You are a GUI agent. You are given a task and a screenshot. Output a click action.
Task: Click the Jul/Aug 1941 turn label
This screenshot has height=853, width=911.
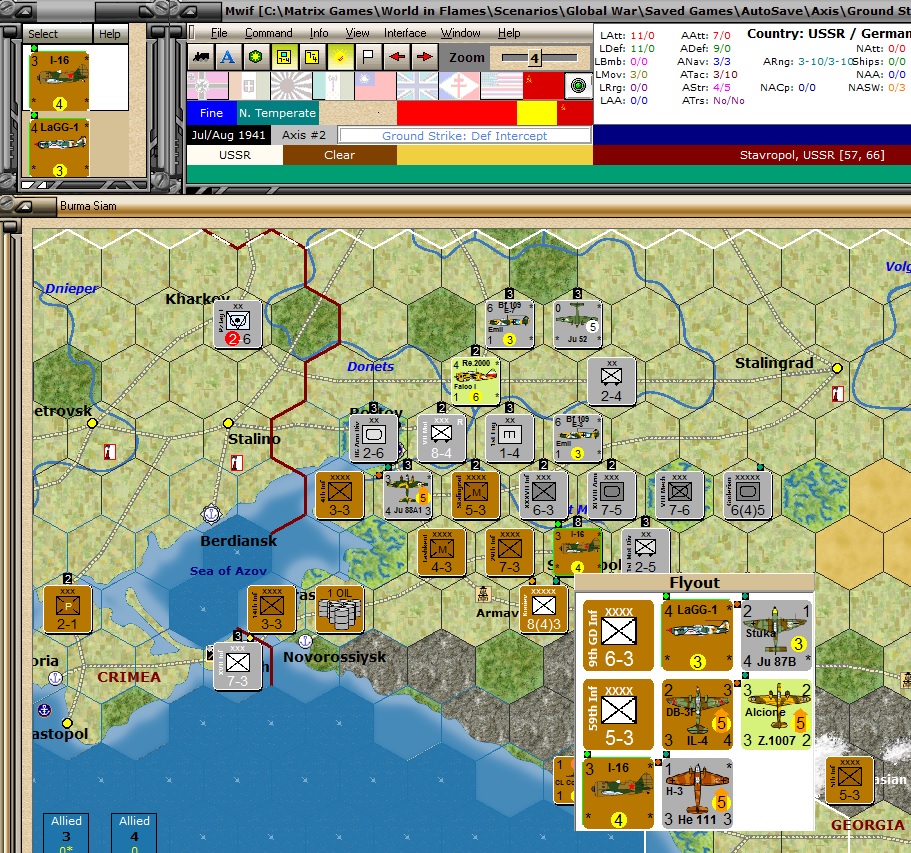coord(228,135)
